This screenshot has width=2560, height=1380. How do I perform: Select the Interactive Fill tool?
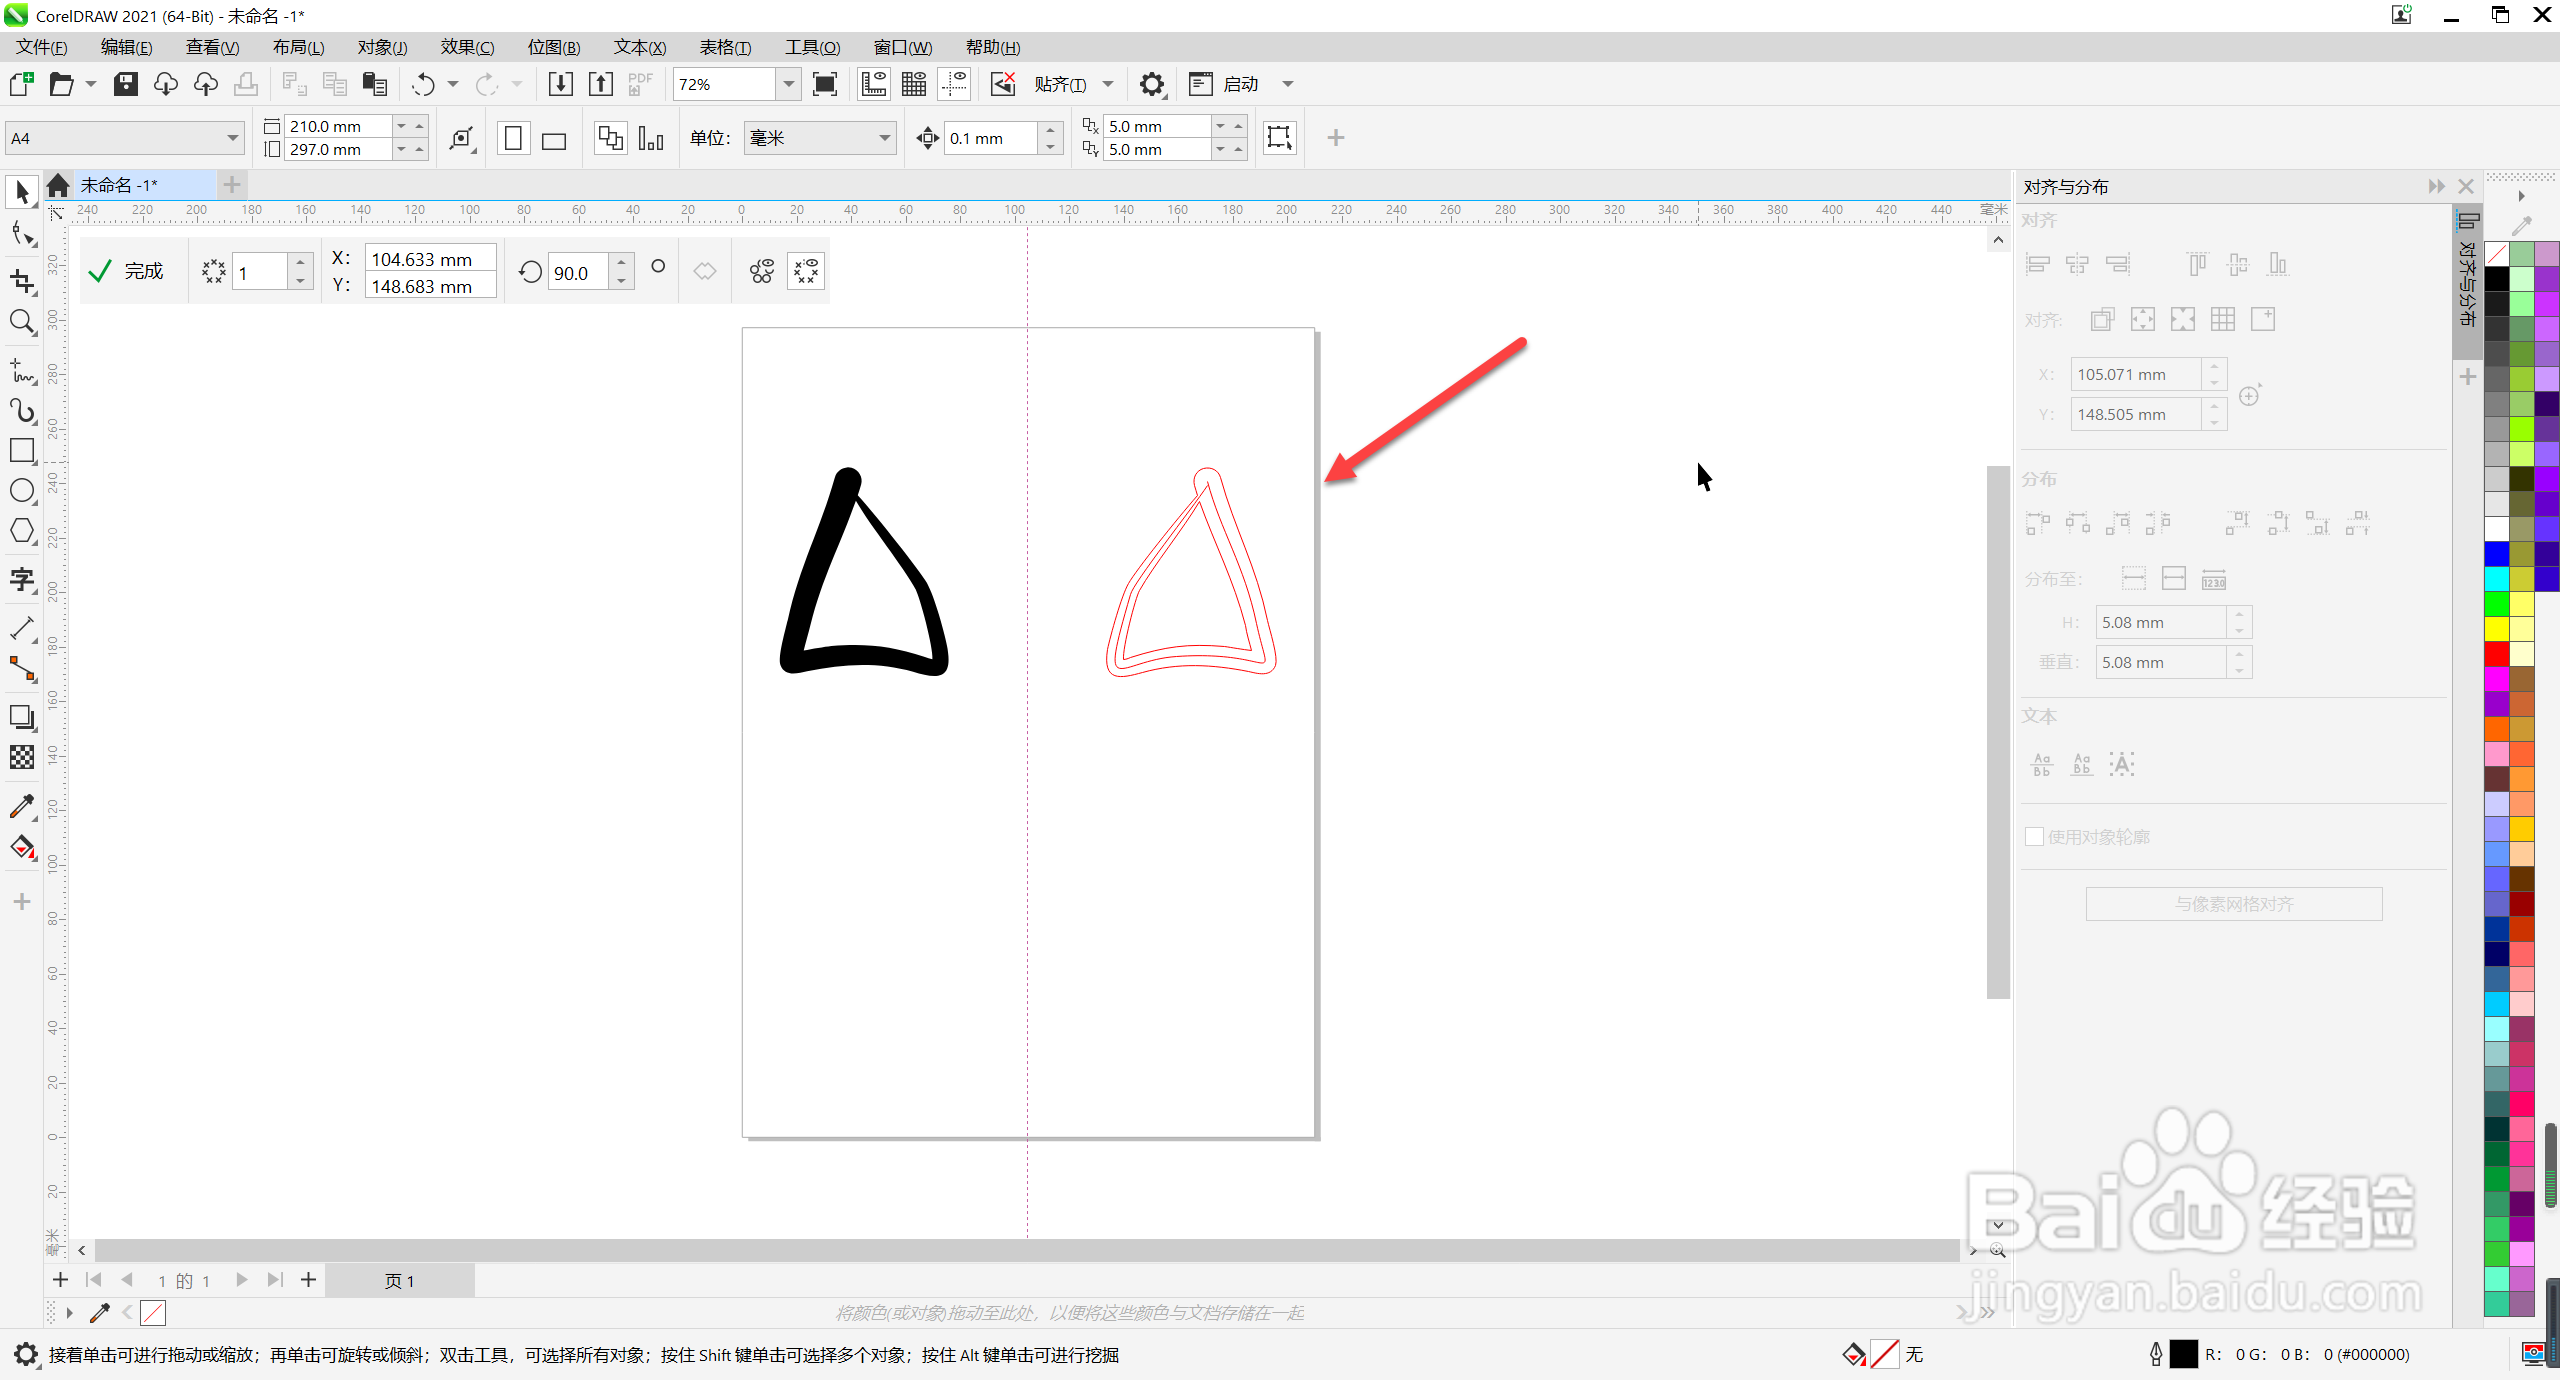tap(22, 847)
